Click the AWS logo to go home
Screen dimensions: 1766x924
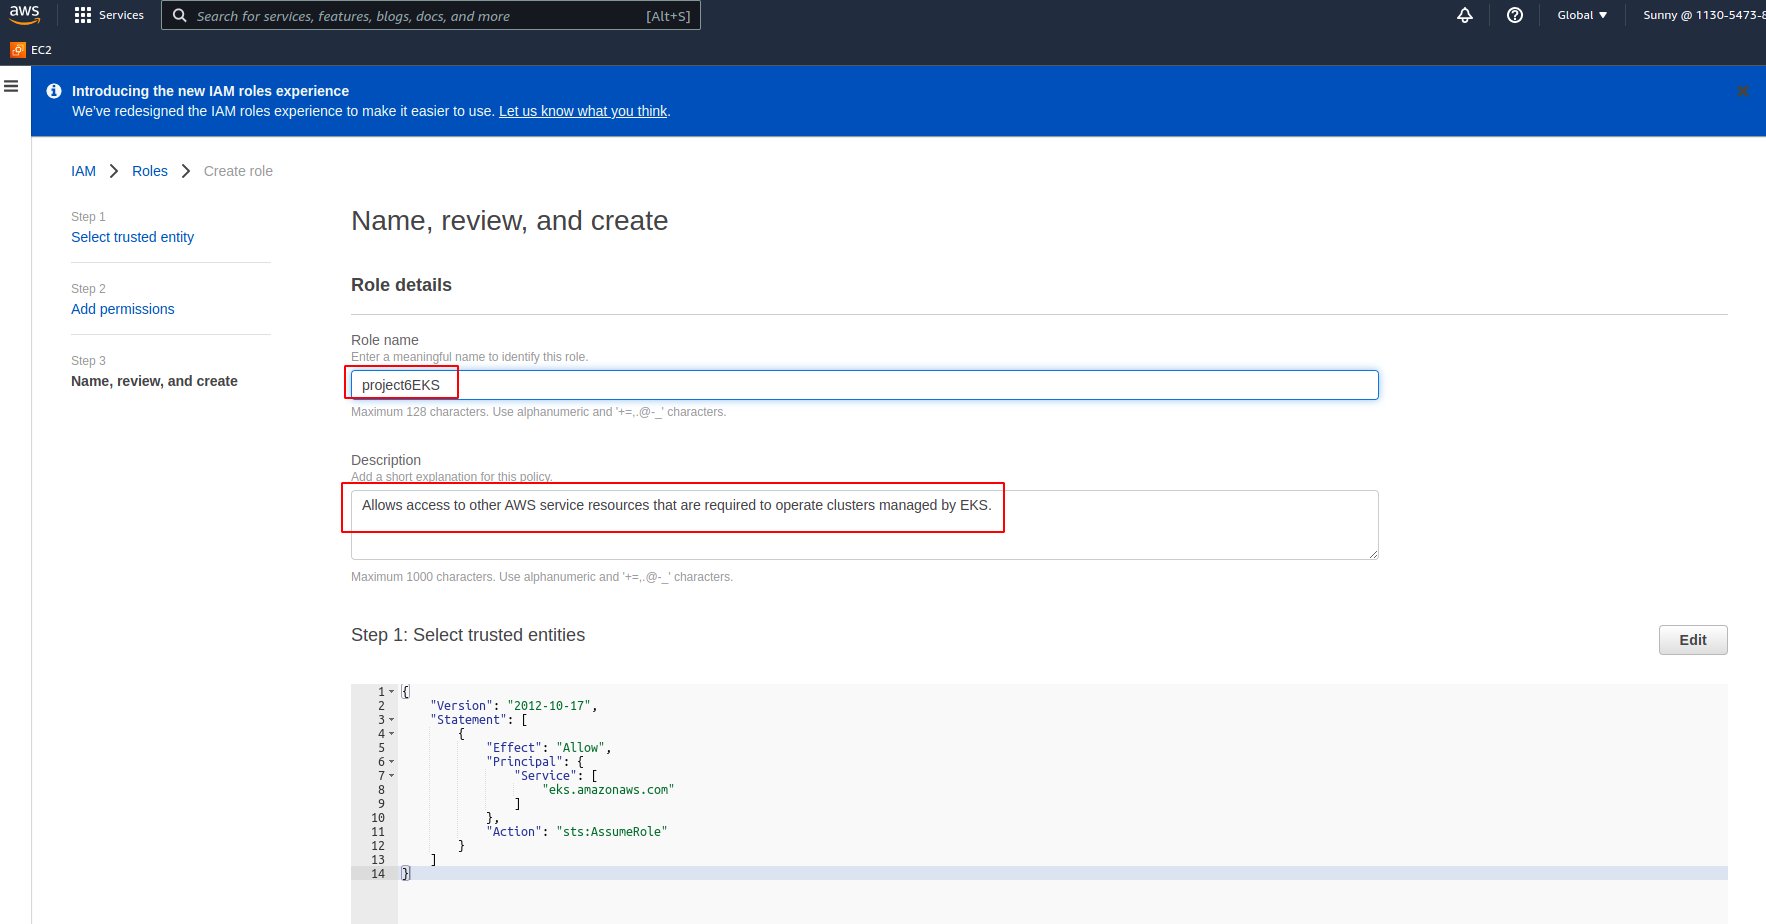coord(24,14)
